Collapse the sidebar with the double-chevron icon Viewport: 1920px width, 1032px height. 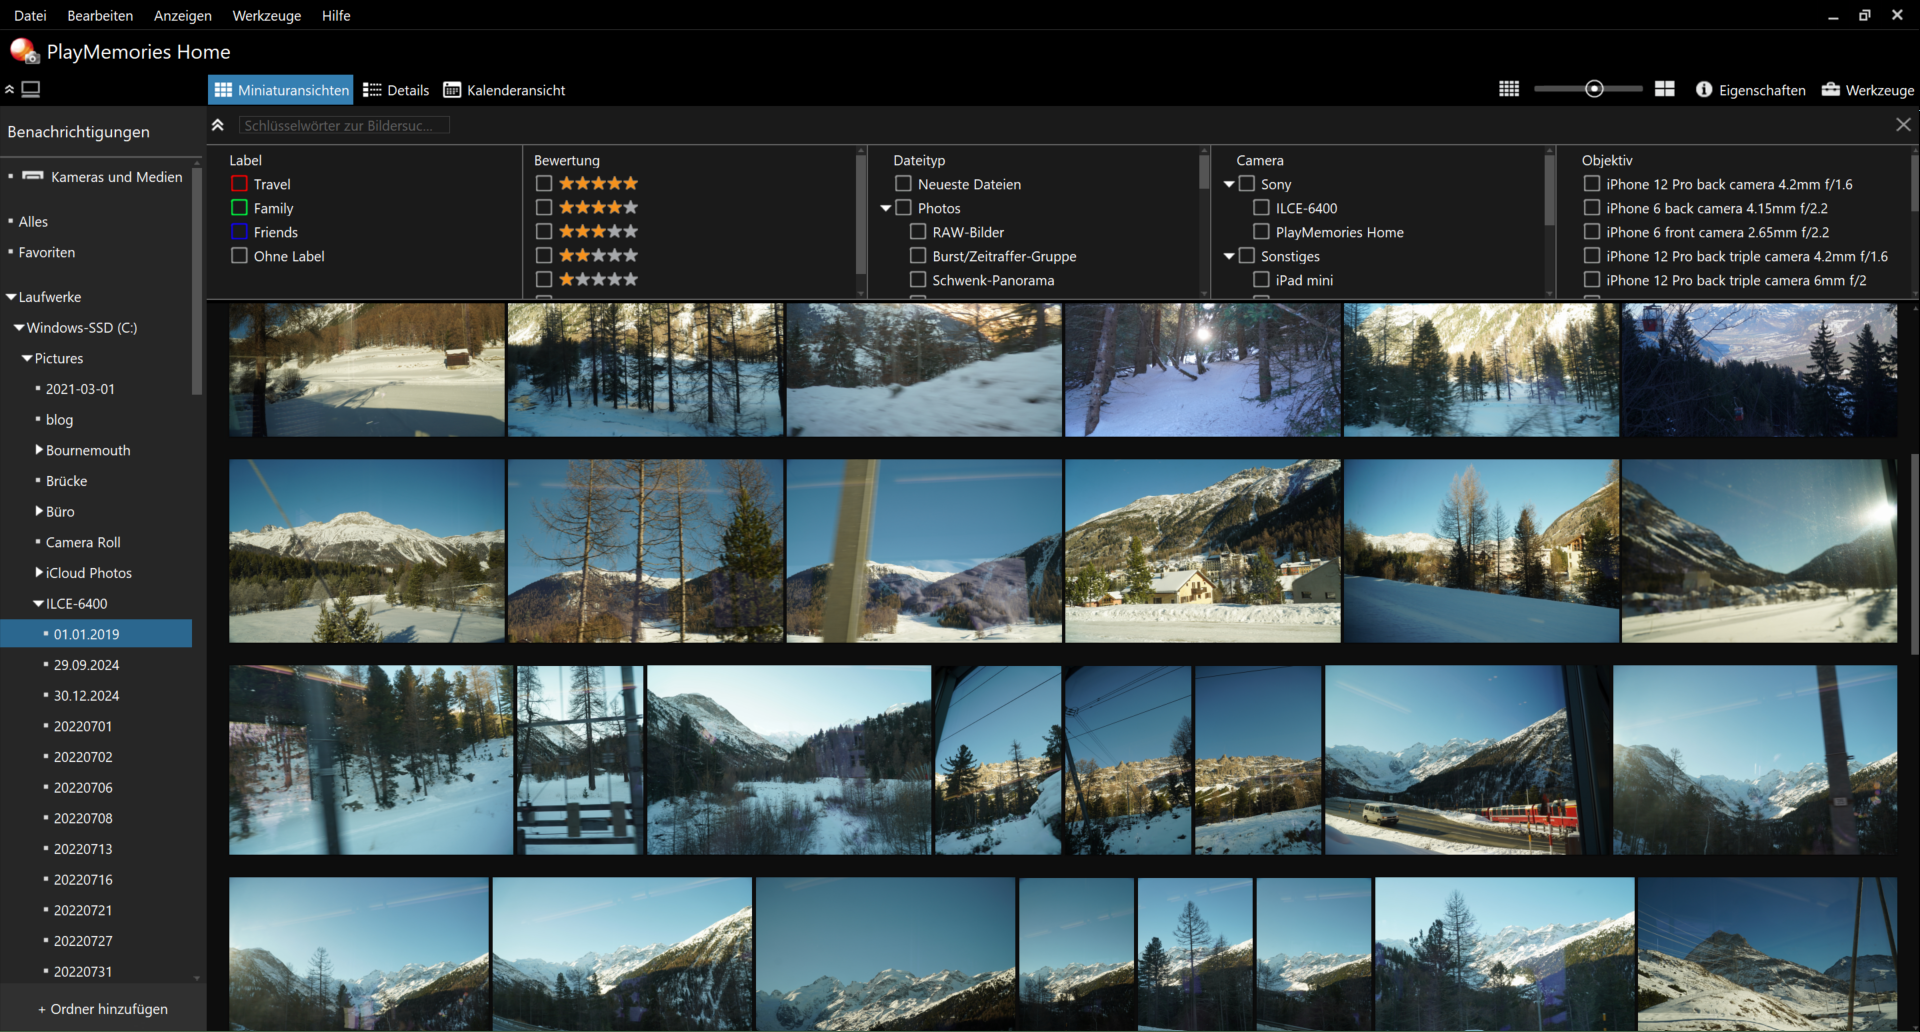(9, 89)
